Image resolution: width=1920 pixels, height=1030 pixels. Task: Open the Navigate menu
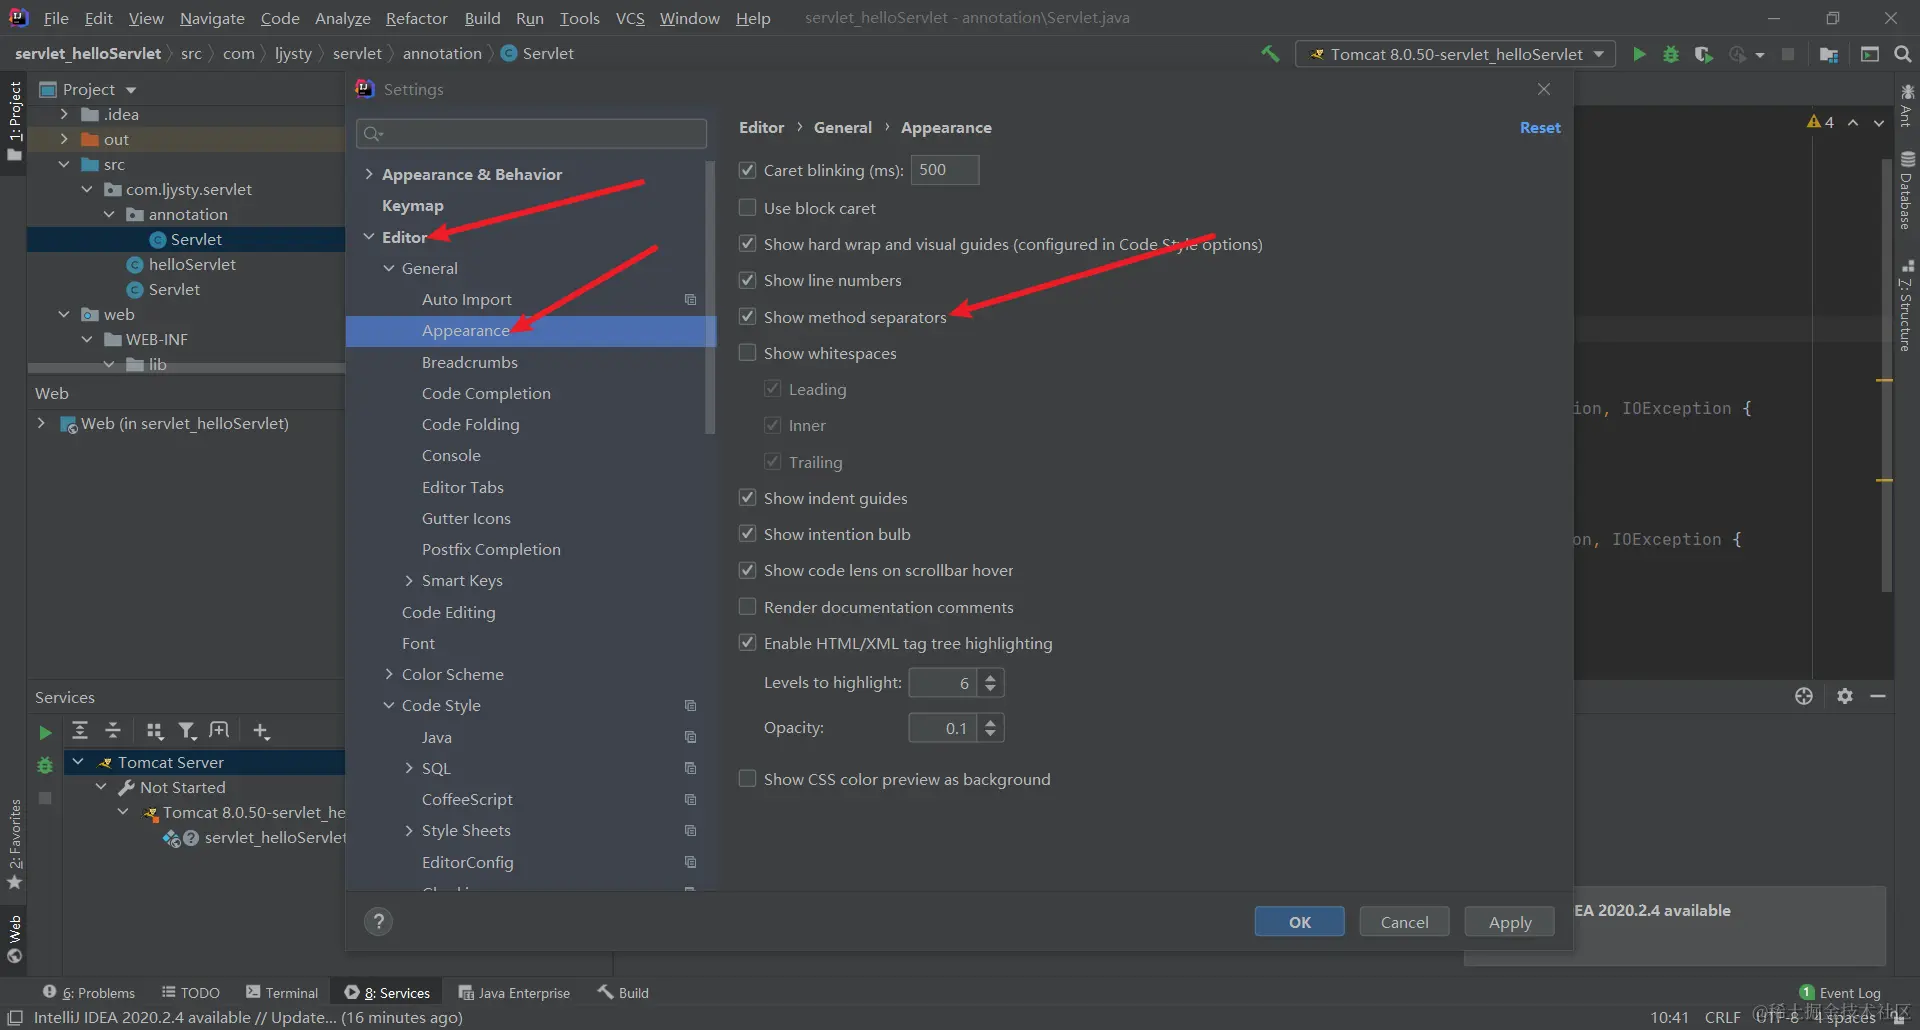(x=212, y=18)
